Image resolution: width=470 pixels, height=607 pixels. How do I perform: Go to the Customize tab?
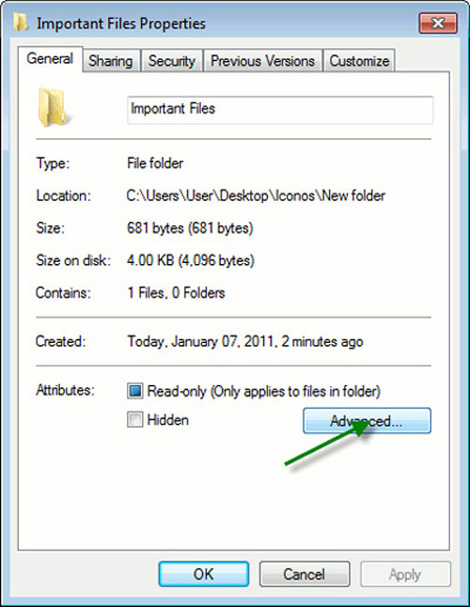[359, 61]
